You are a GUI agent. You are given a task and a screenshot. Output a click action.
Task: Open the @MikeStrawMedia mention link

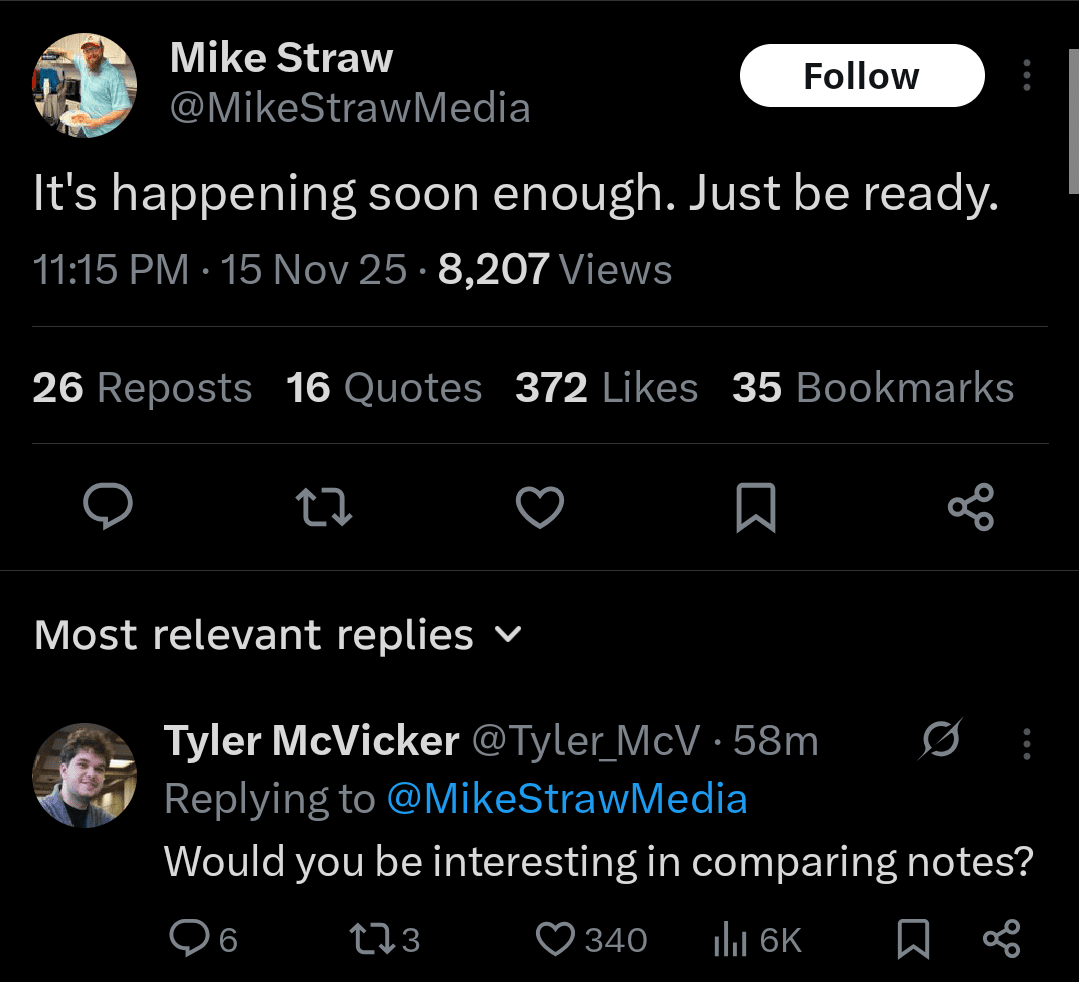coord(566,799)
